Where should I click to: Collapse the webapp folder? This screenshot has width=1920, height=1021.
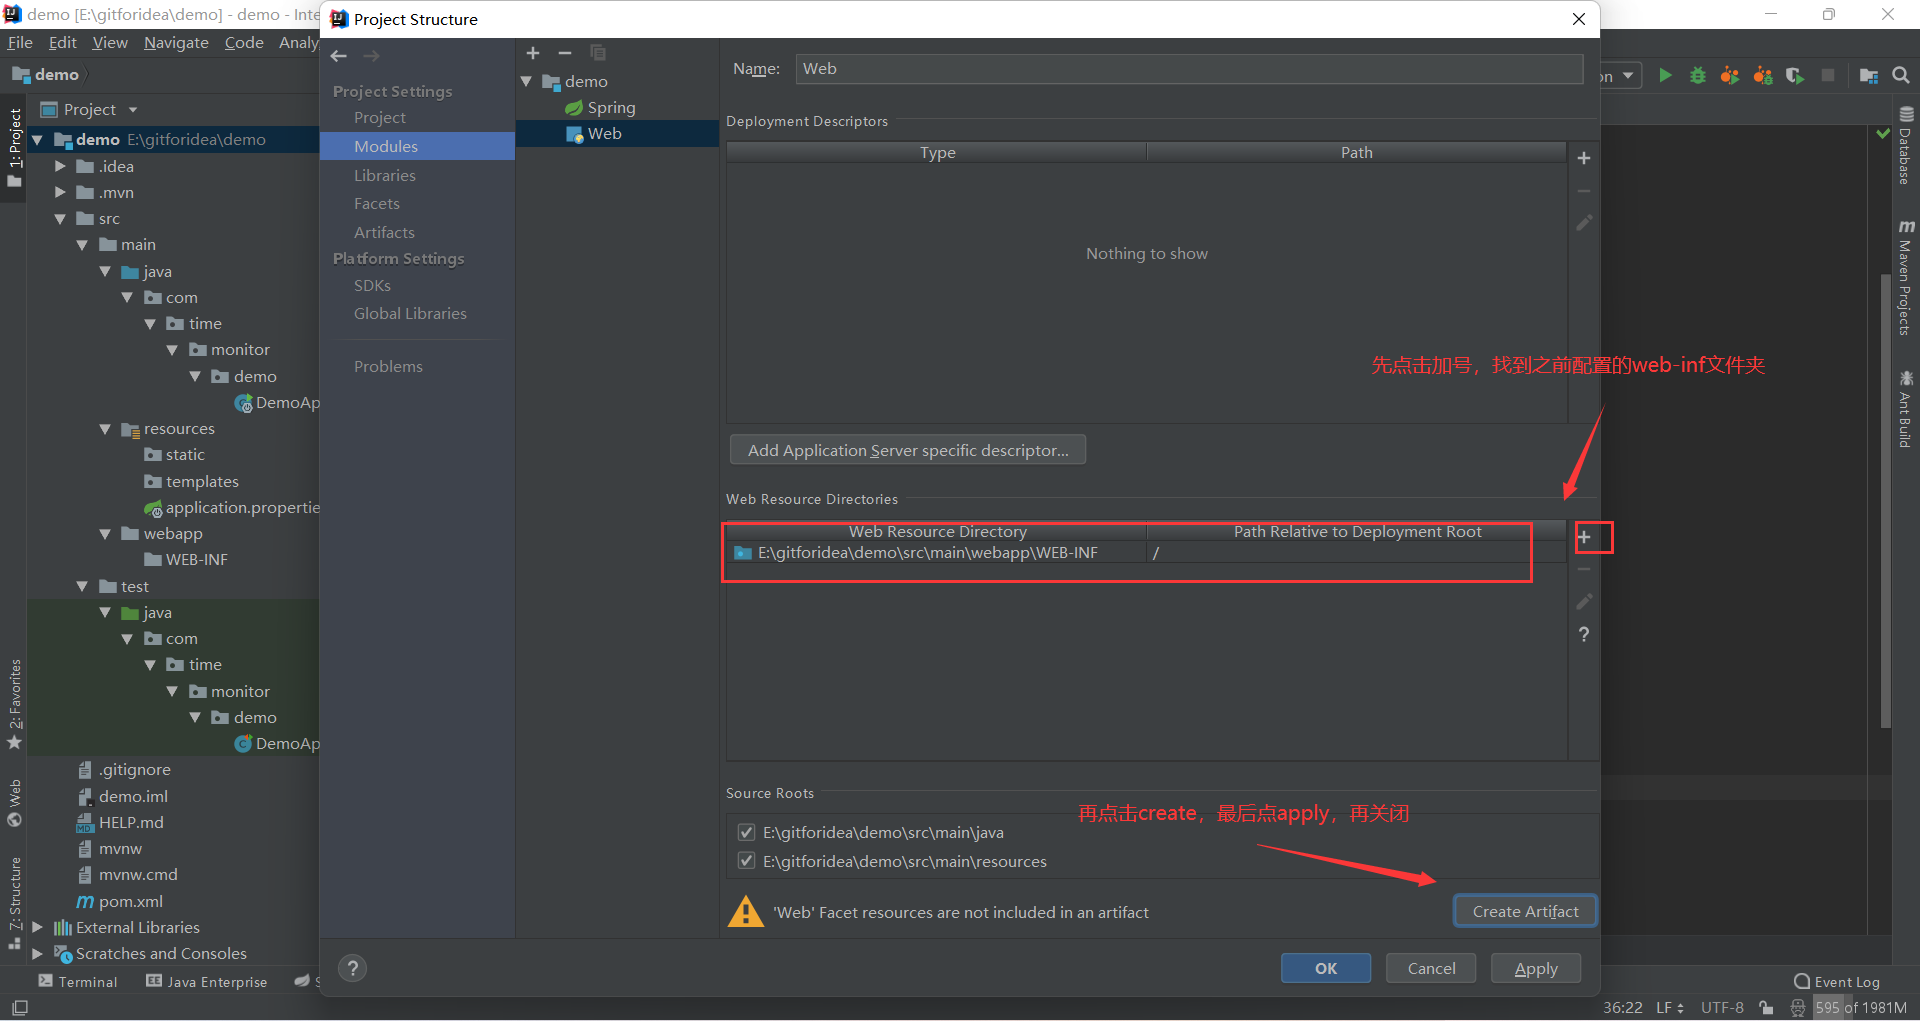pos(105,533)
